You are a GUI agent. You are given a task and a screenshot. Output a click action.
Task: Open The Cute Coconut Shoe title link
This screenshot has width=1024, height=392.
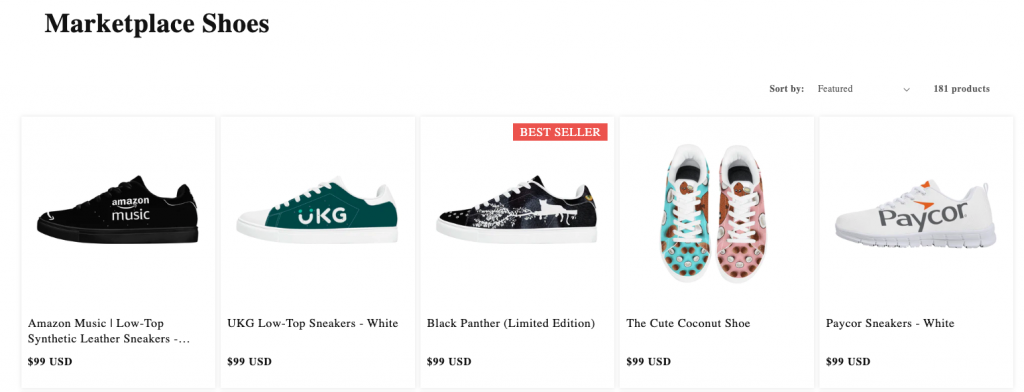[688, 323]
